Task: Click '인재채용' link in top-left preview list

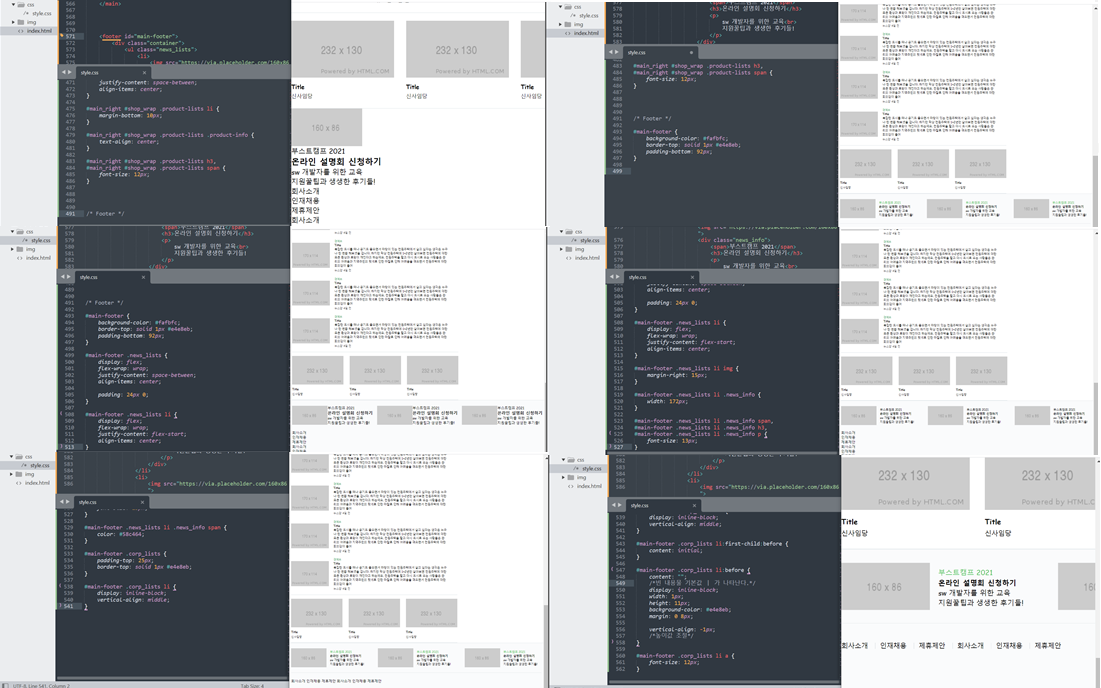Action: pyautogui.click(x=305, y=201)
